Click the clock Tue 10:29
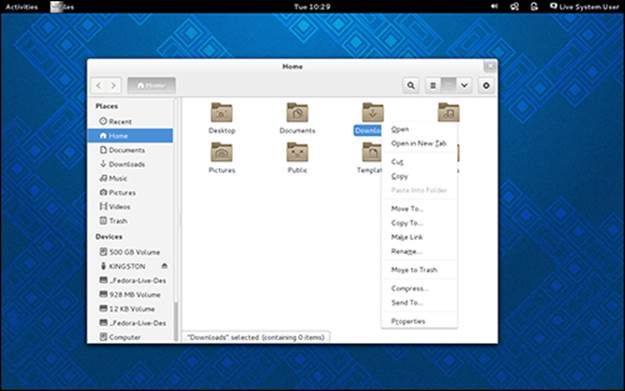 (312, 7)
